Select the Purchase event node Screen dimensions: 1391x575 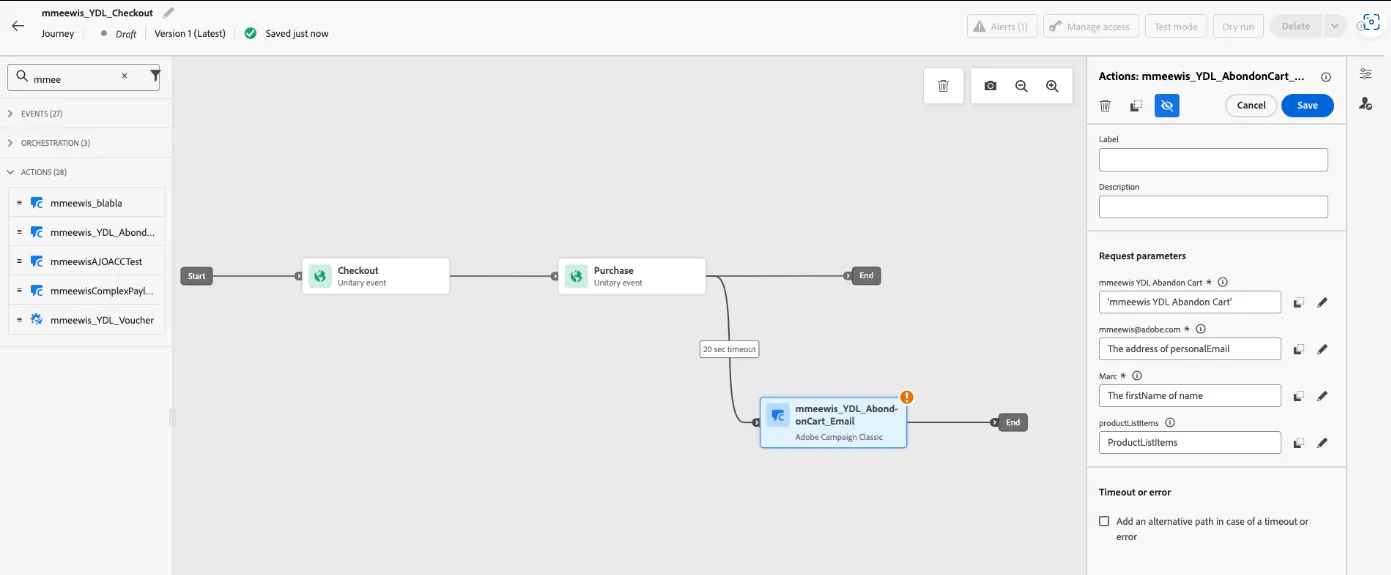click(x=632, y=276)
